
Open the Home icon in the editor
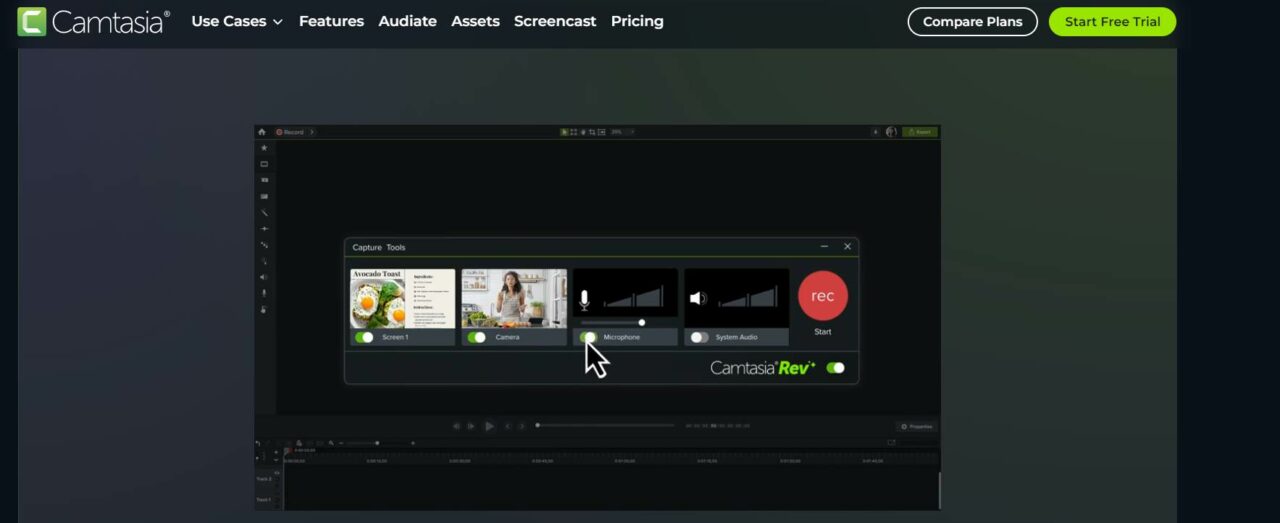pyautogui.click(x=262, y=132)
